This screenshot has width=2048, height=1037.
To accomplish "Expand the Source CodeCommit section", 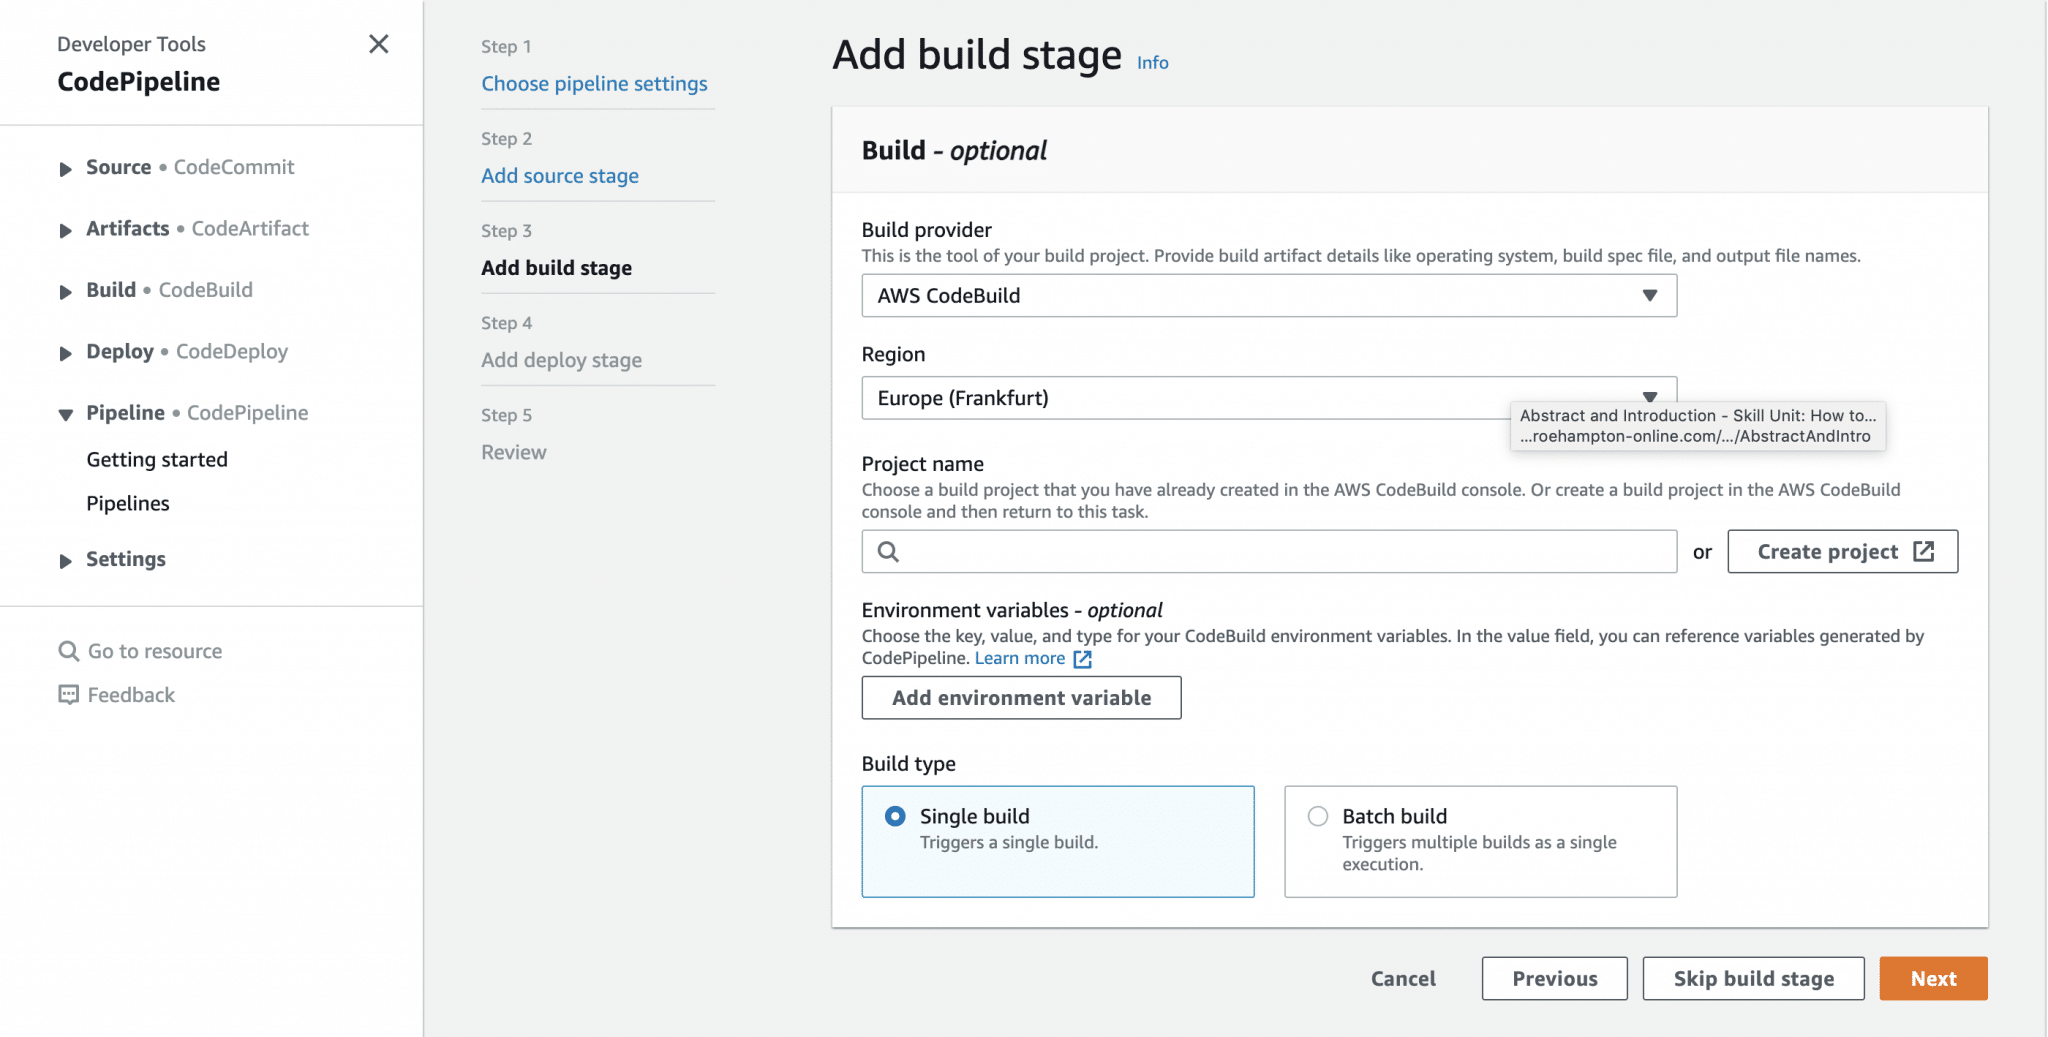I will [66, 168].
